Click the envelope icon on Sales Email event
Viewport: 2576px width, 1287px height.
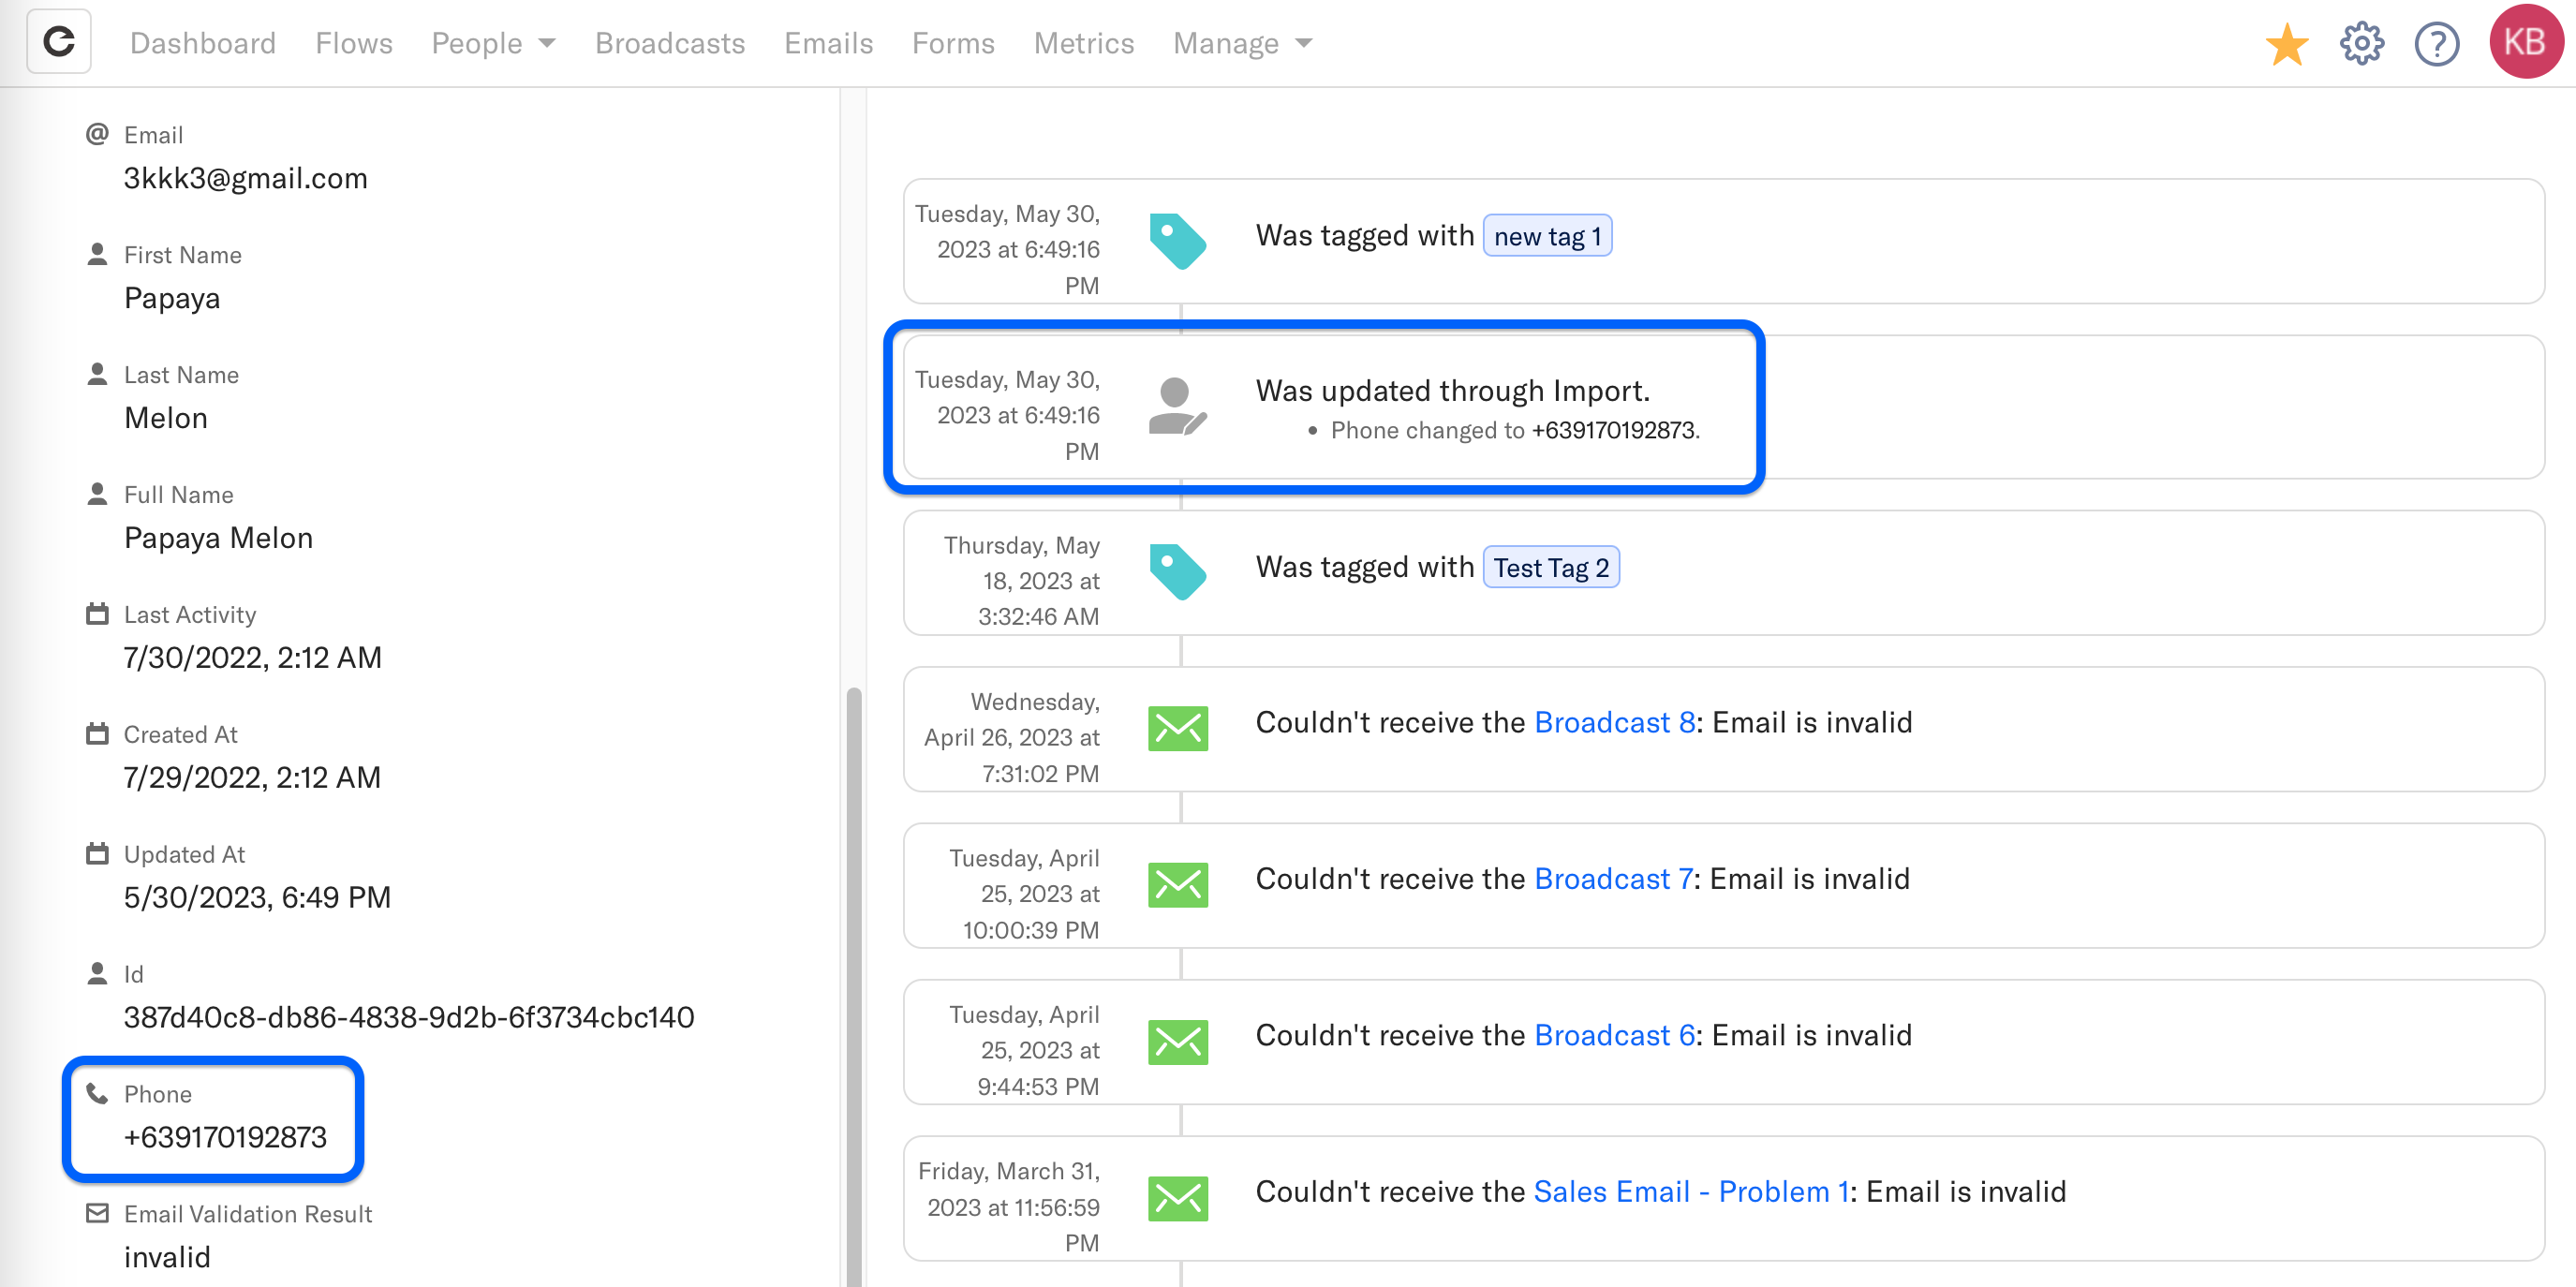click(x=1177, y=1198)
